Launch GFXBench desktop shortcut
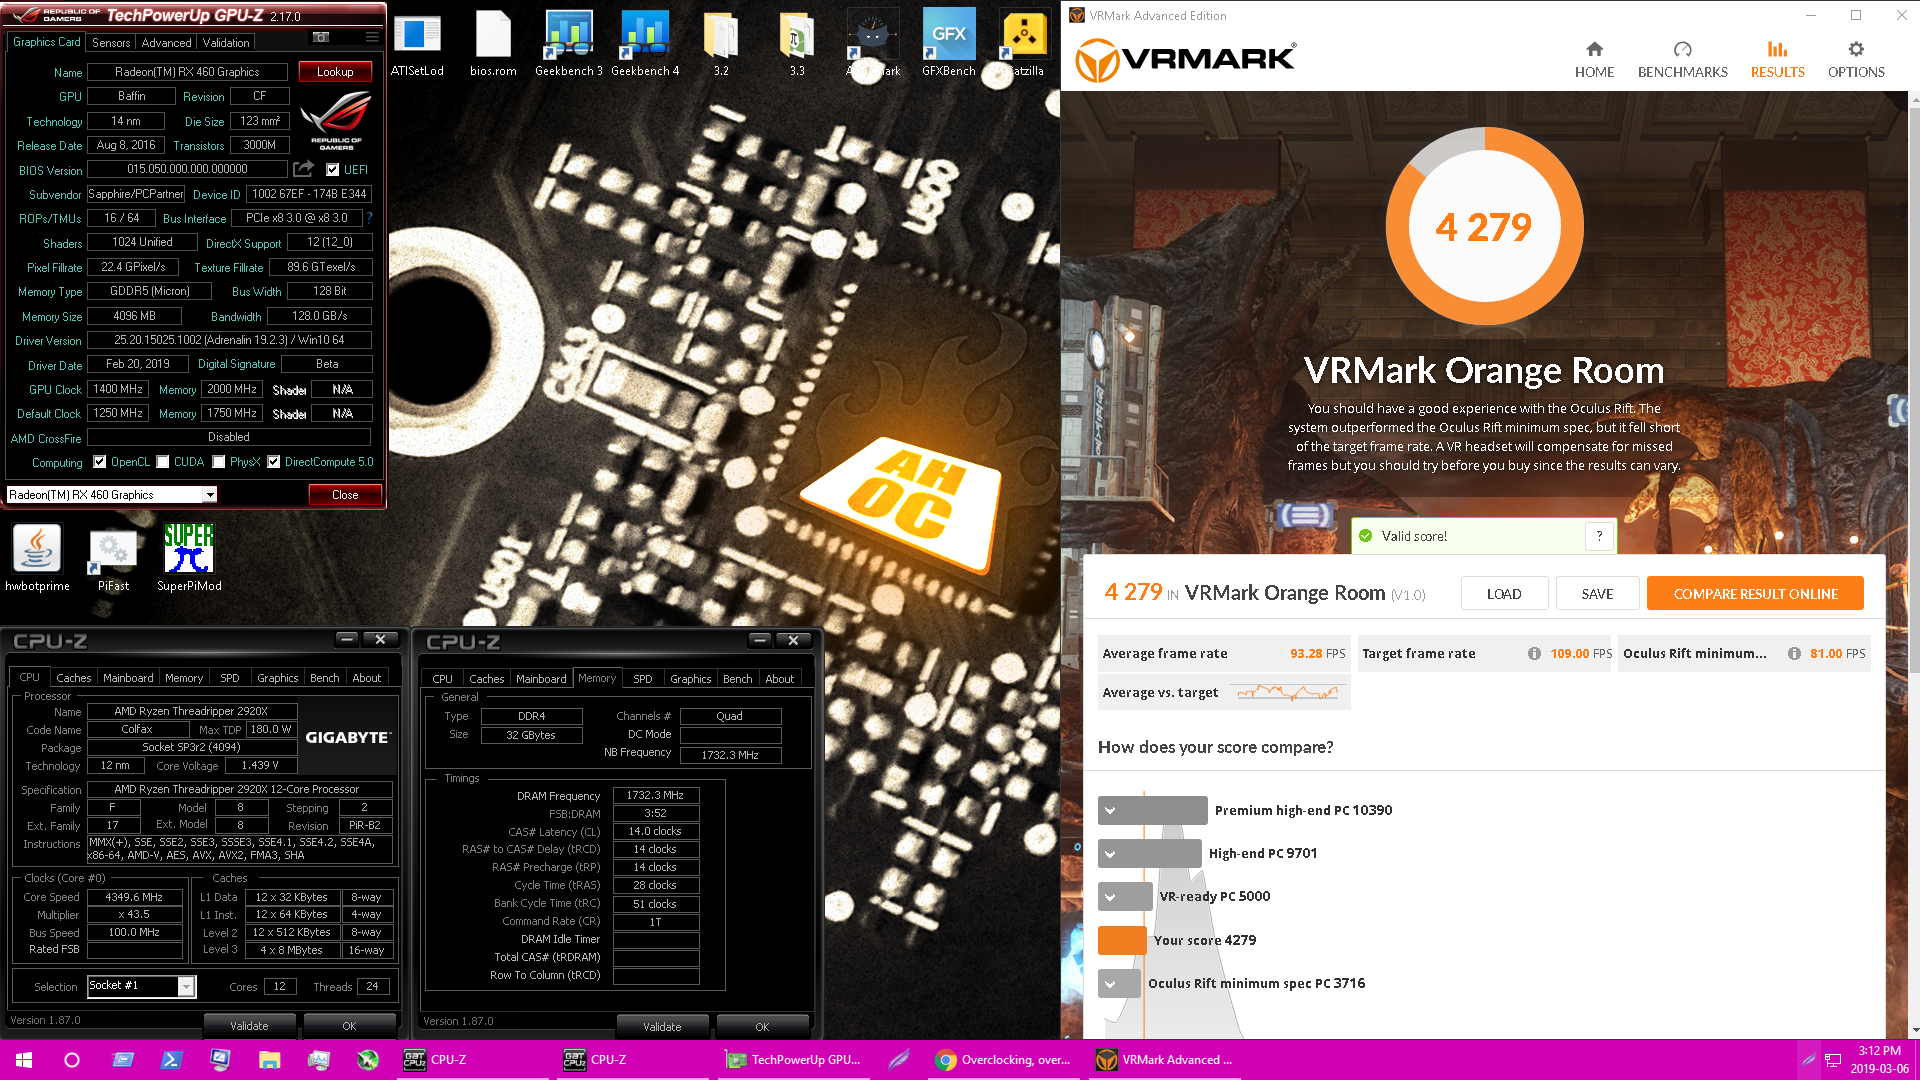Viewport: 1920px width, 1080px height. pos(949,44)
